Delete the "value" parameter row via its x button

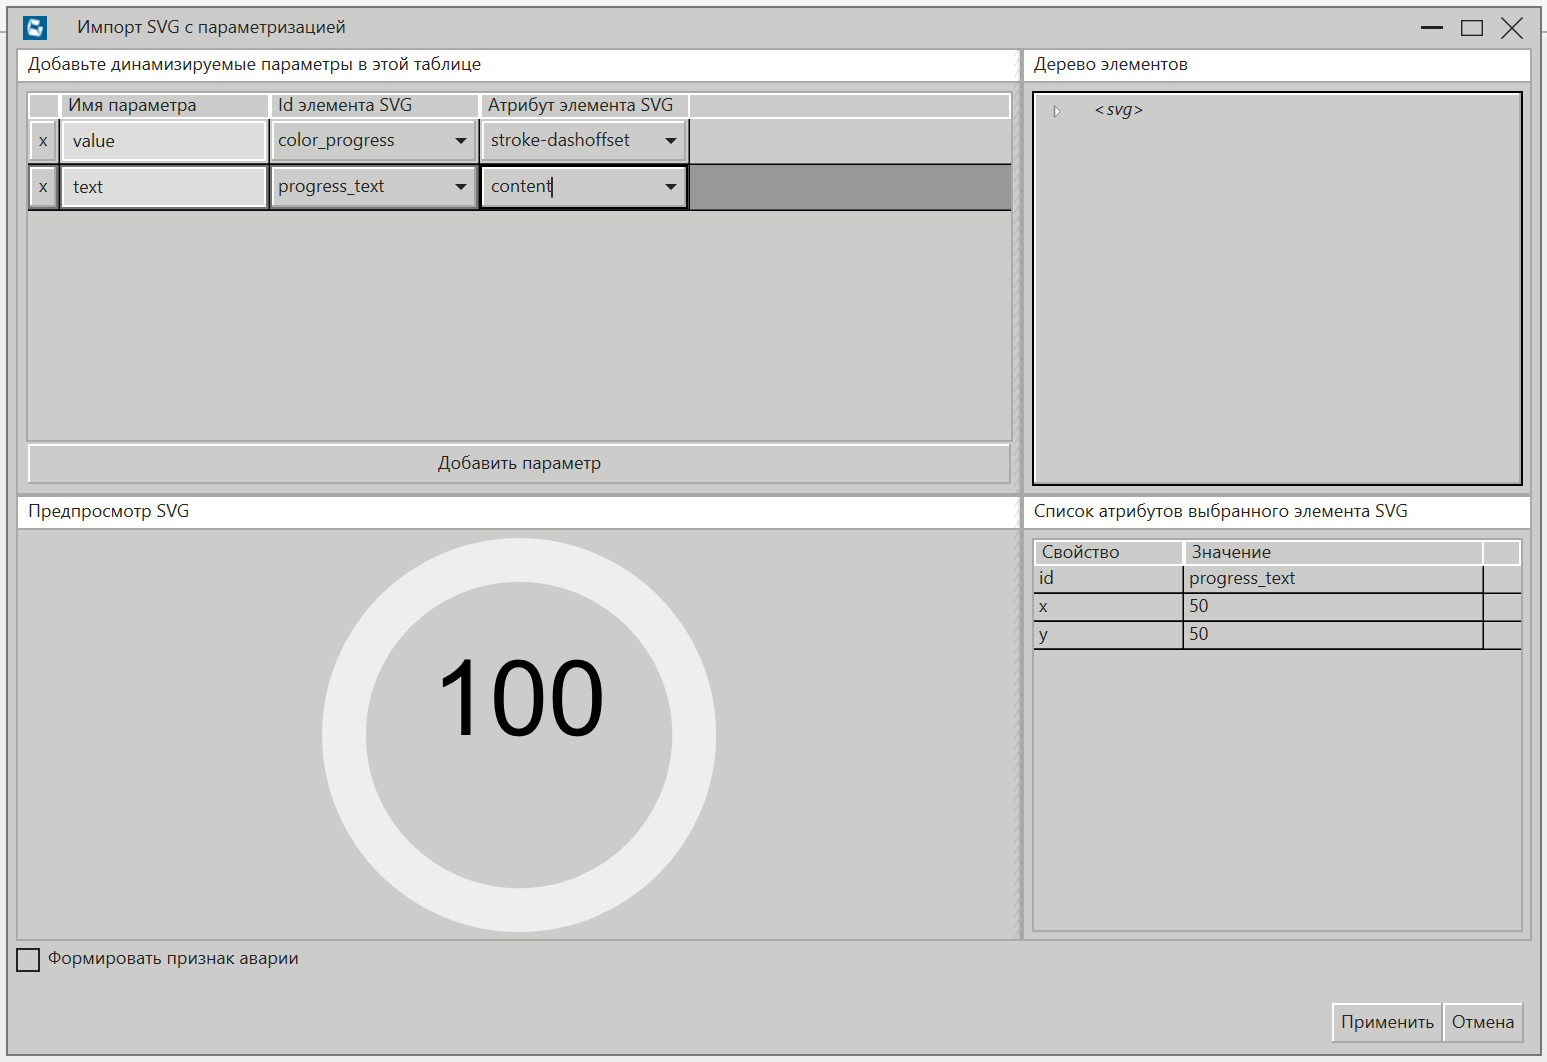coord(42,141)
